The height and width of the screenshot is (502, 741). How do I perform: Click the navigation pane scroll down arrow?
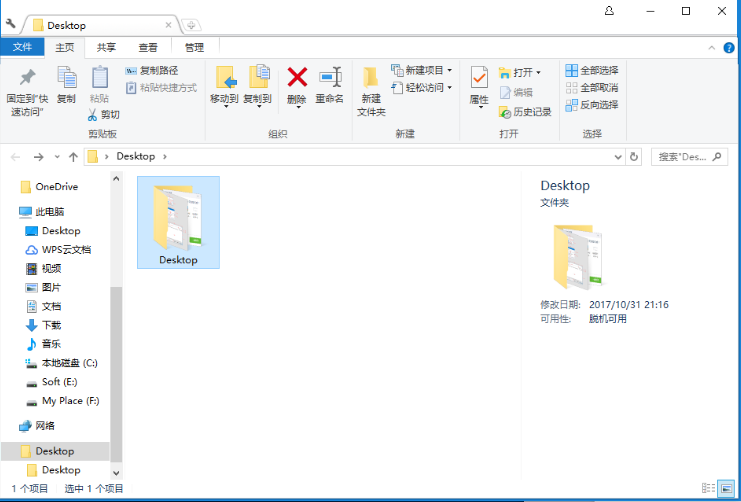(x=116, y=473)
